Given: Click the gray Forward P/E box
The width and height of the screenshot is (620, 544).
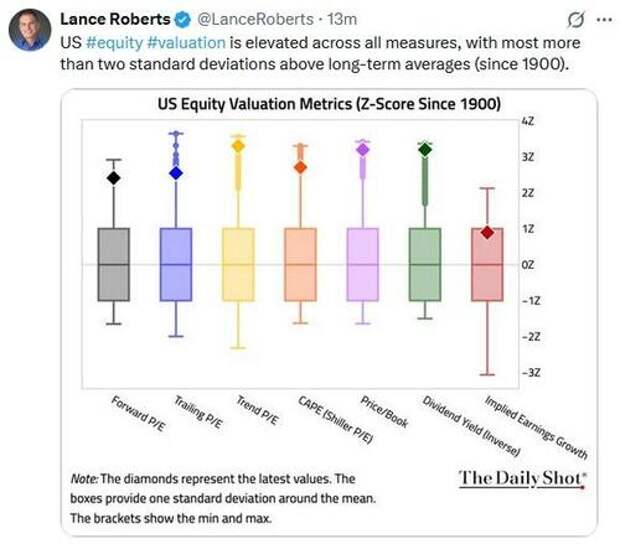Looking at the screenshot, I should click(114, 264).
